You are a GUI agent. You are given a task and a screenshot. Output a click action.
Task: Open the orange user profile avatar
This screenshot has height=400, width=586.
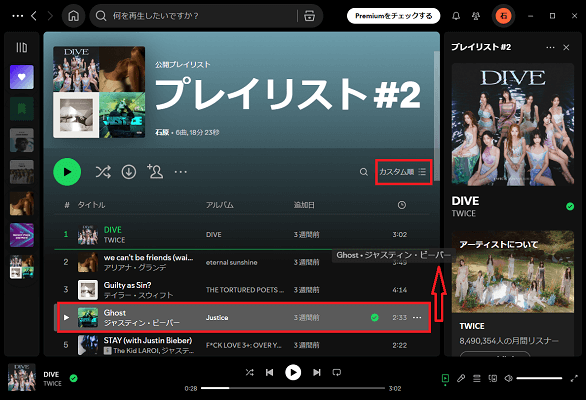point(503,16)
